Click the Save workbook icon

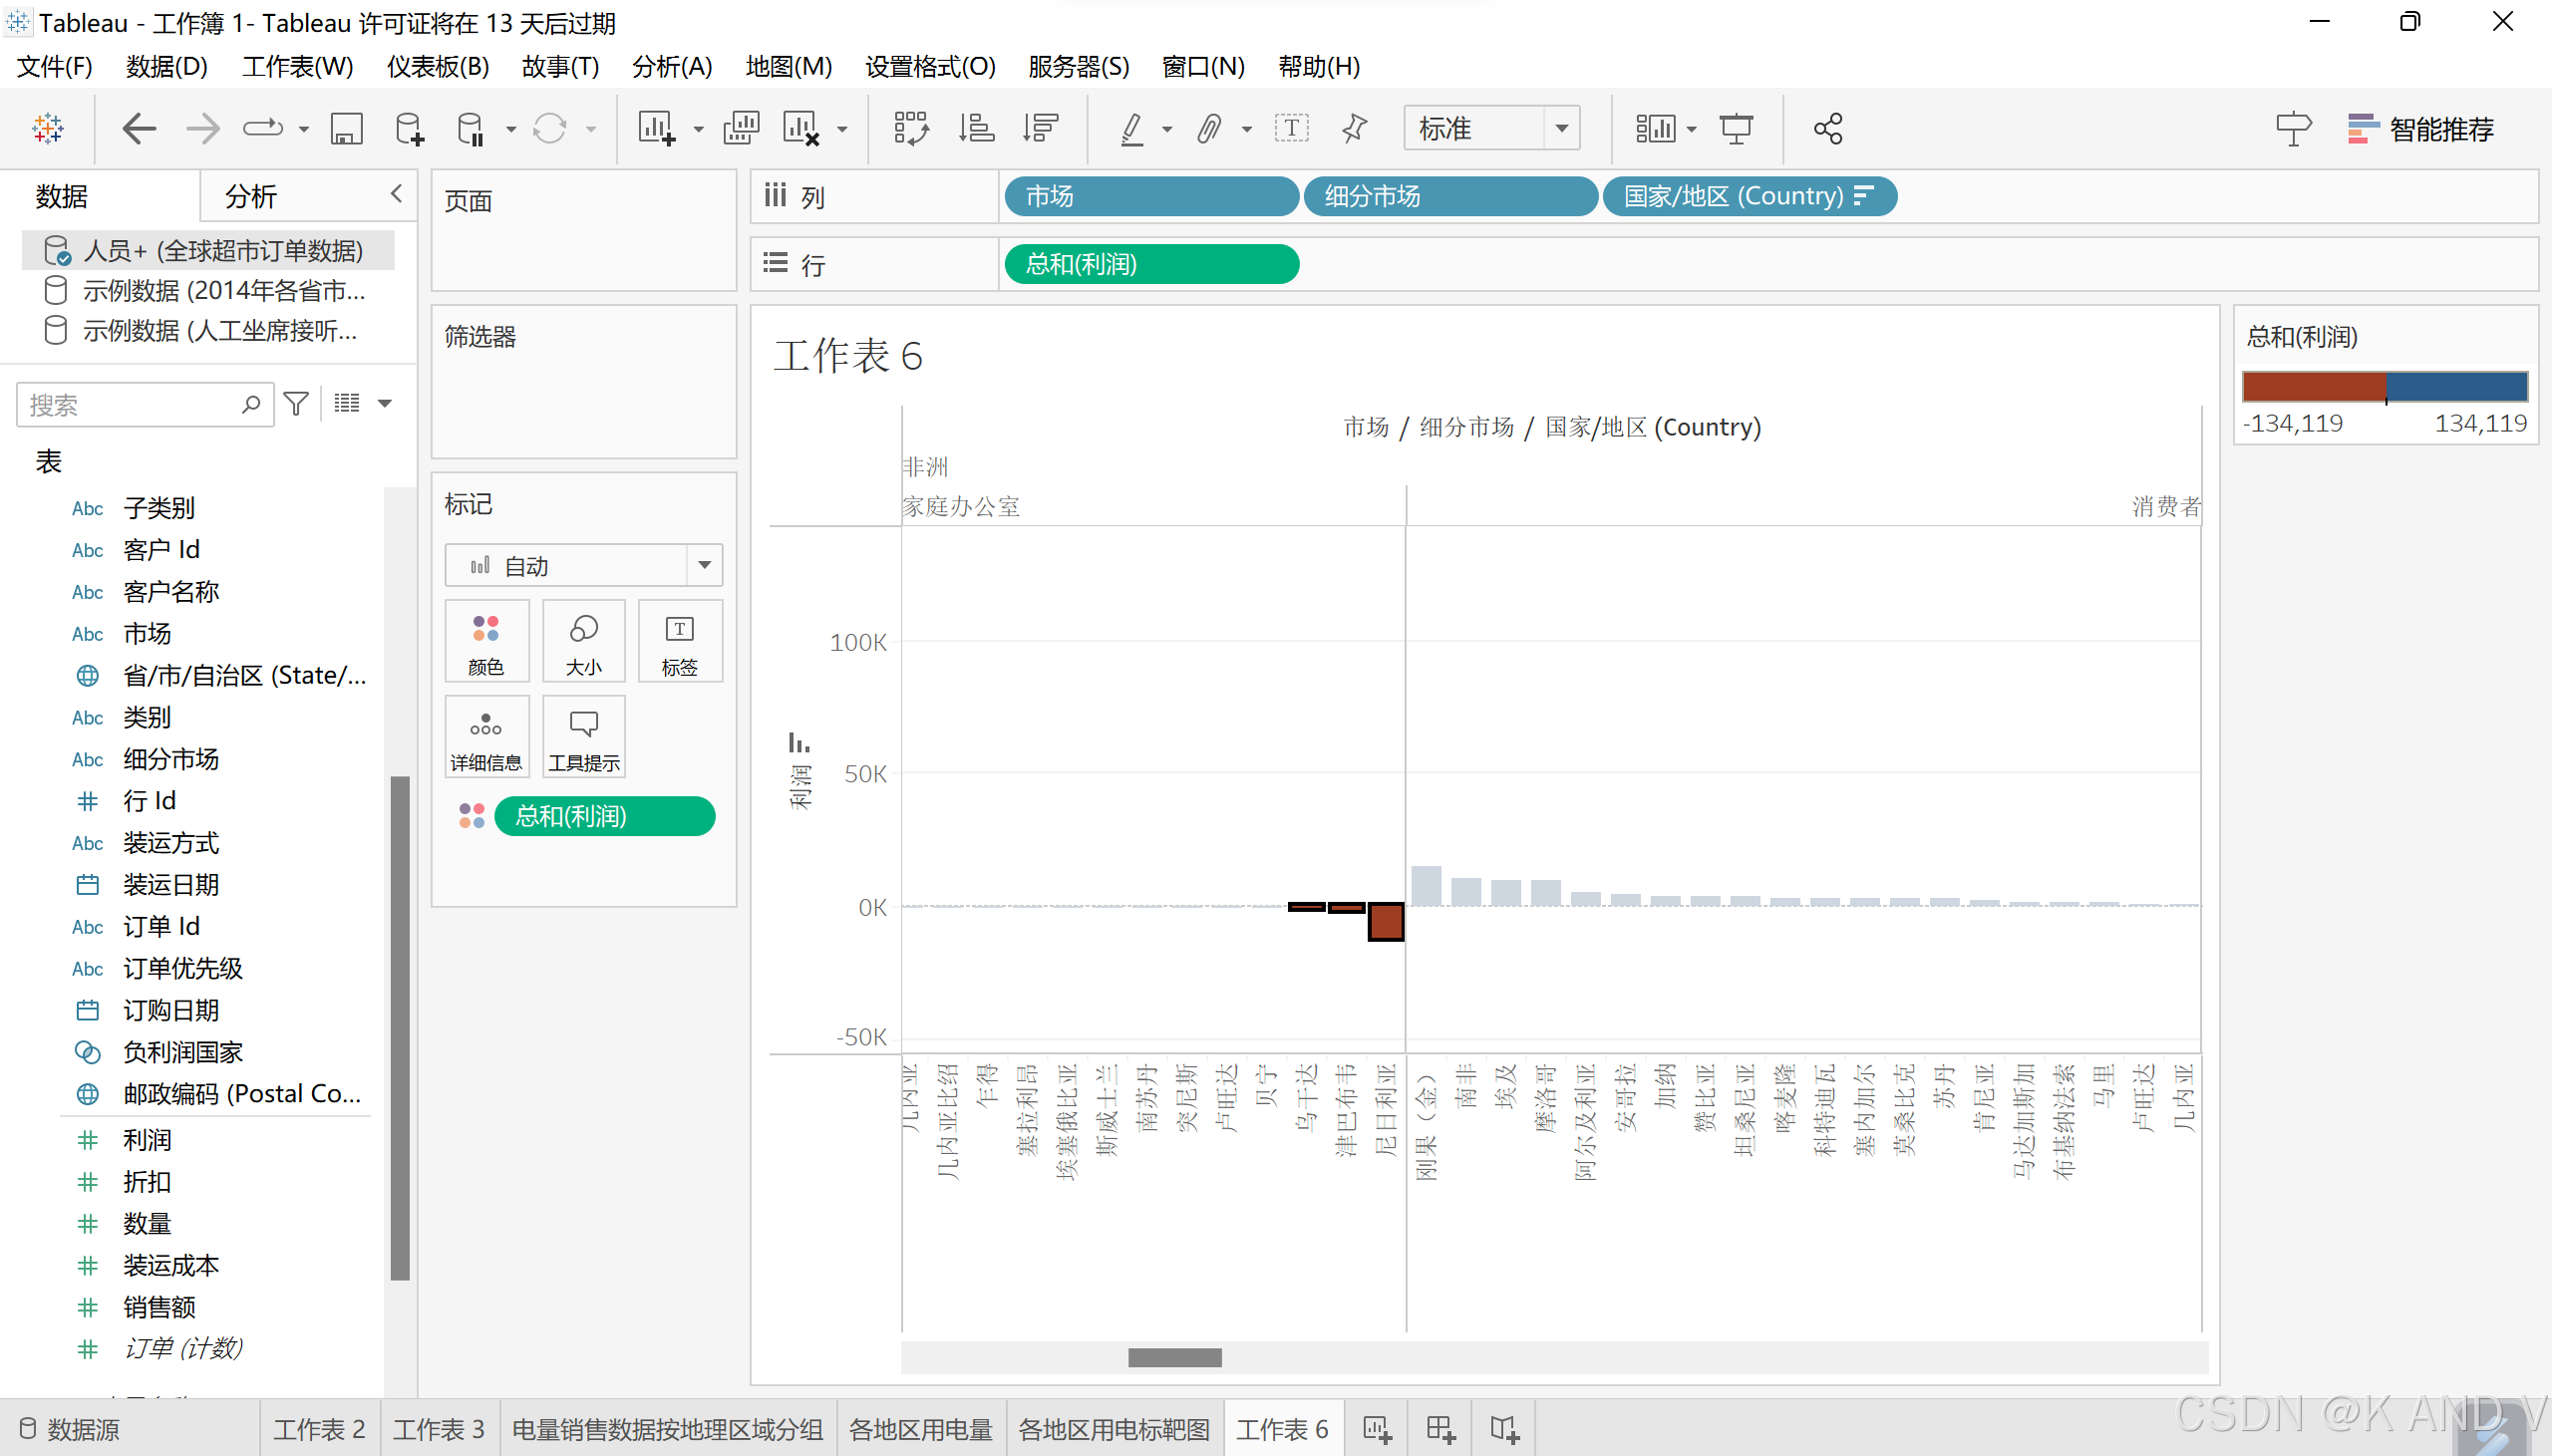[x=346, y=129]
